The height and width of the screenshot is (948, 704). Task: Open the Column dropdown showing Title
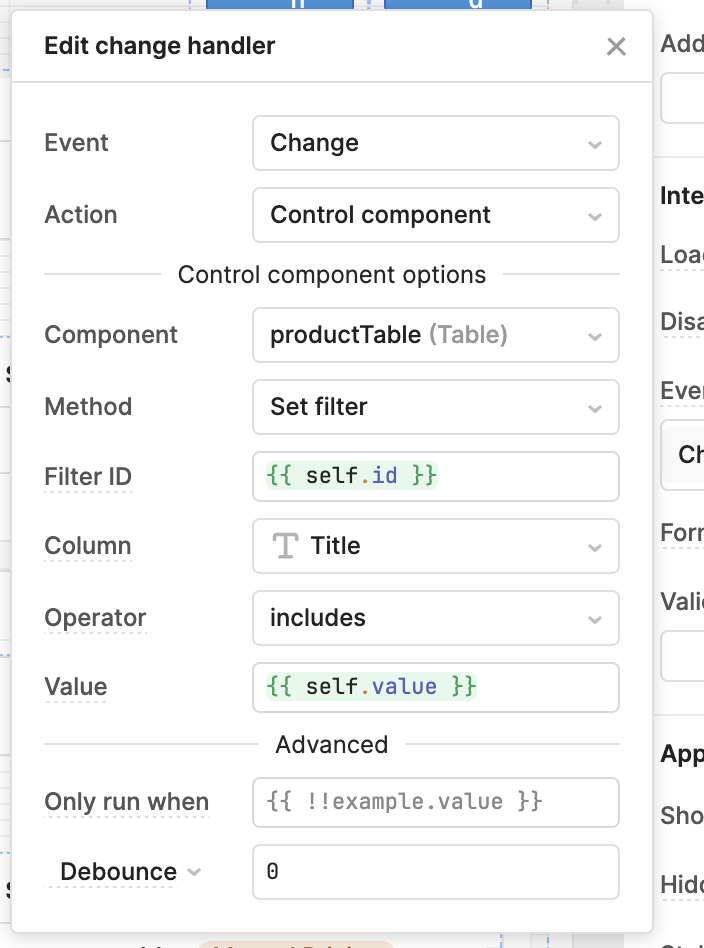point(435,546)
